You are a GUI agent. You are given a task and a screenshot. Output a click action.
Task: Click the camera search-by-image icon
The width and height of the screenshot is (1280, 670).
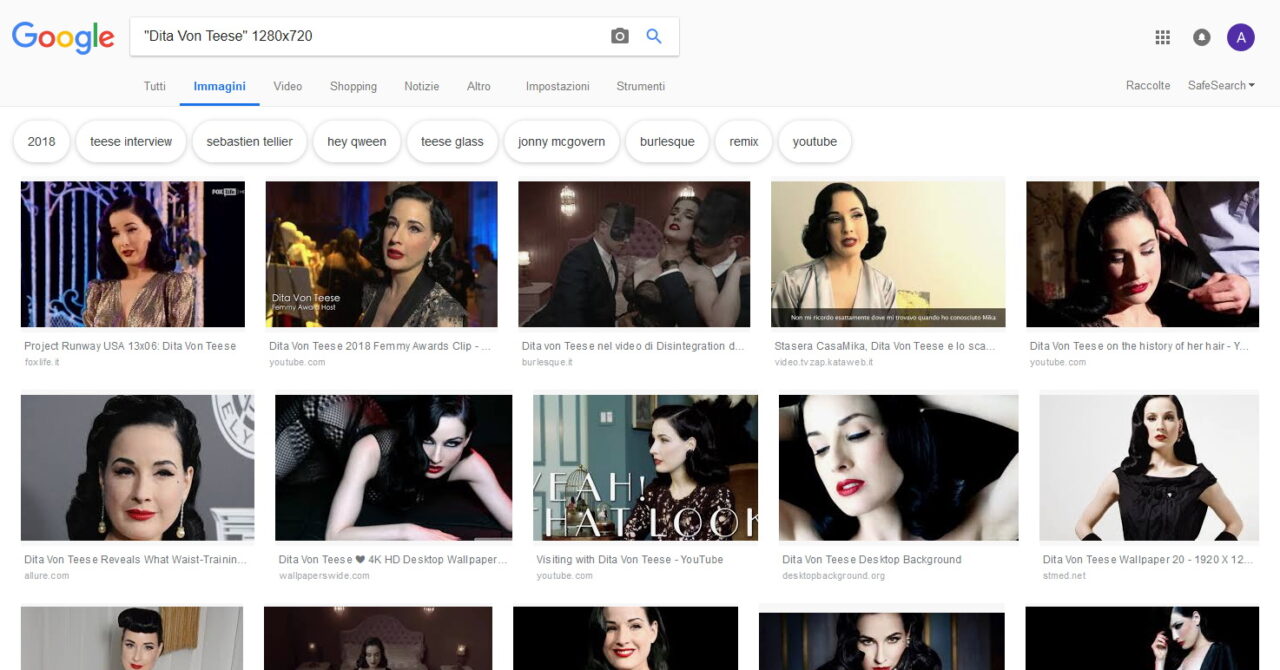620,36
